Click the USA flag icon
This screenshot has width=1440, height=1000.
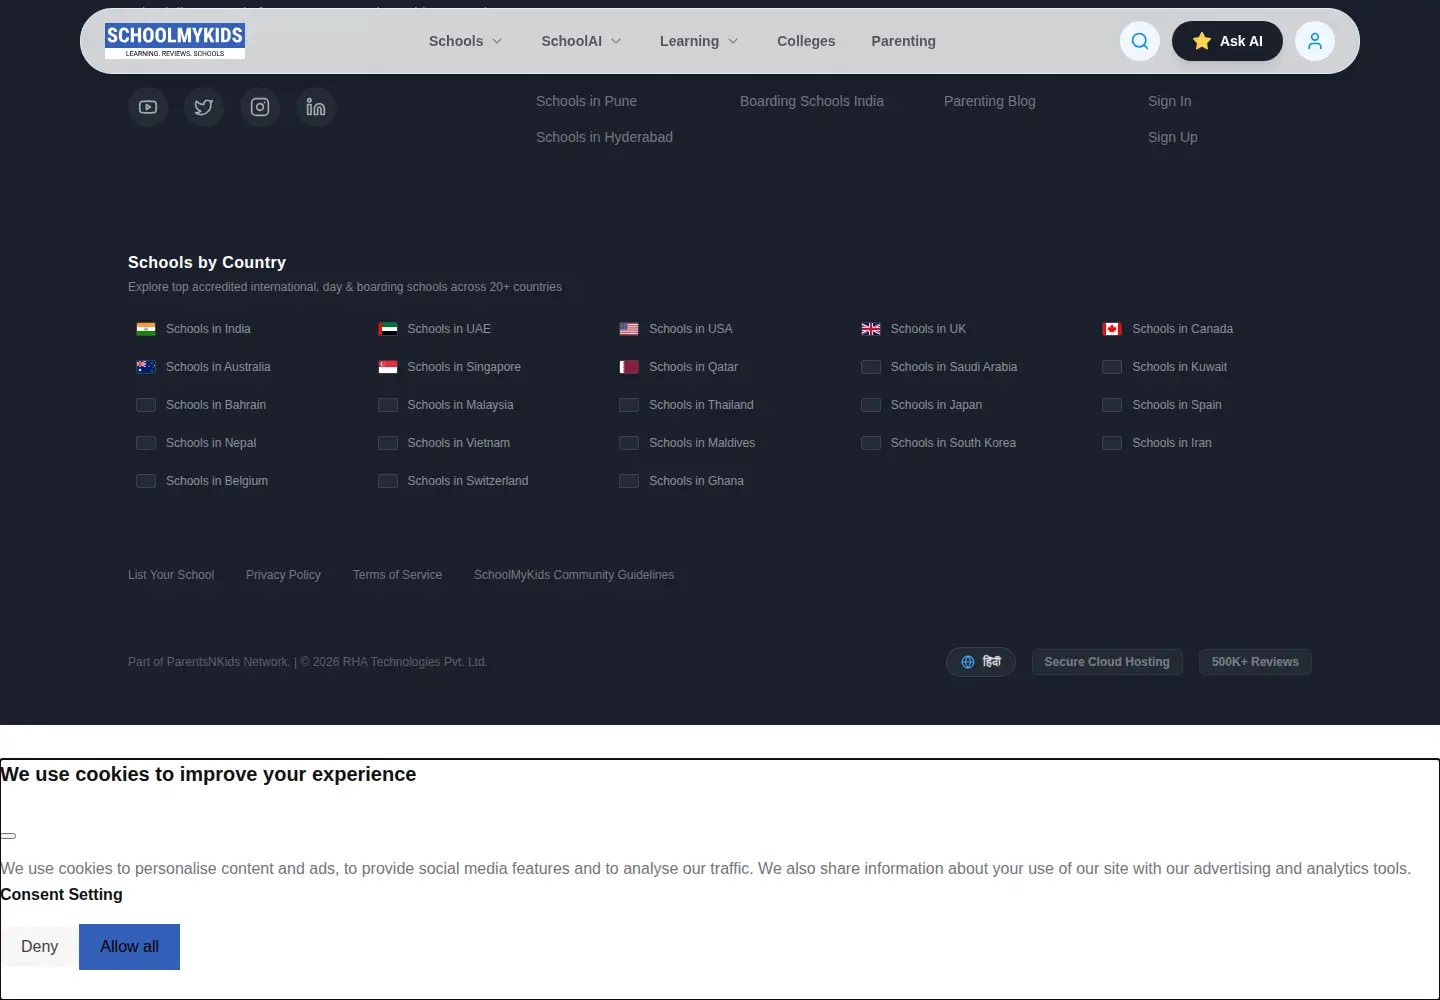[x=629, y=329]
